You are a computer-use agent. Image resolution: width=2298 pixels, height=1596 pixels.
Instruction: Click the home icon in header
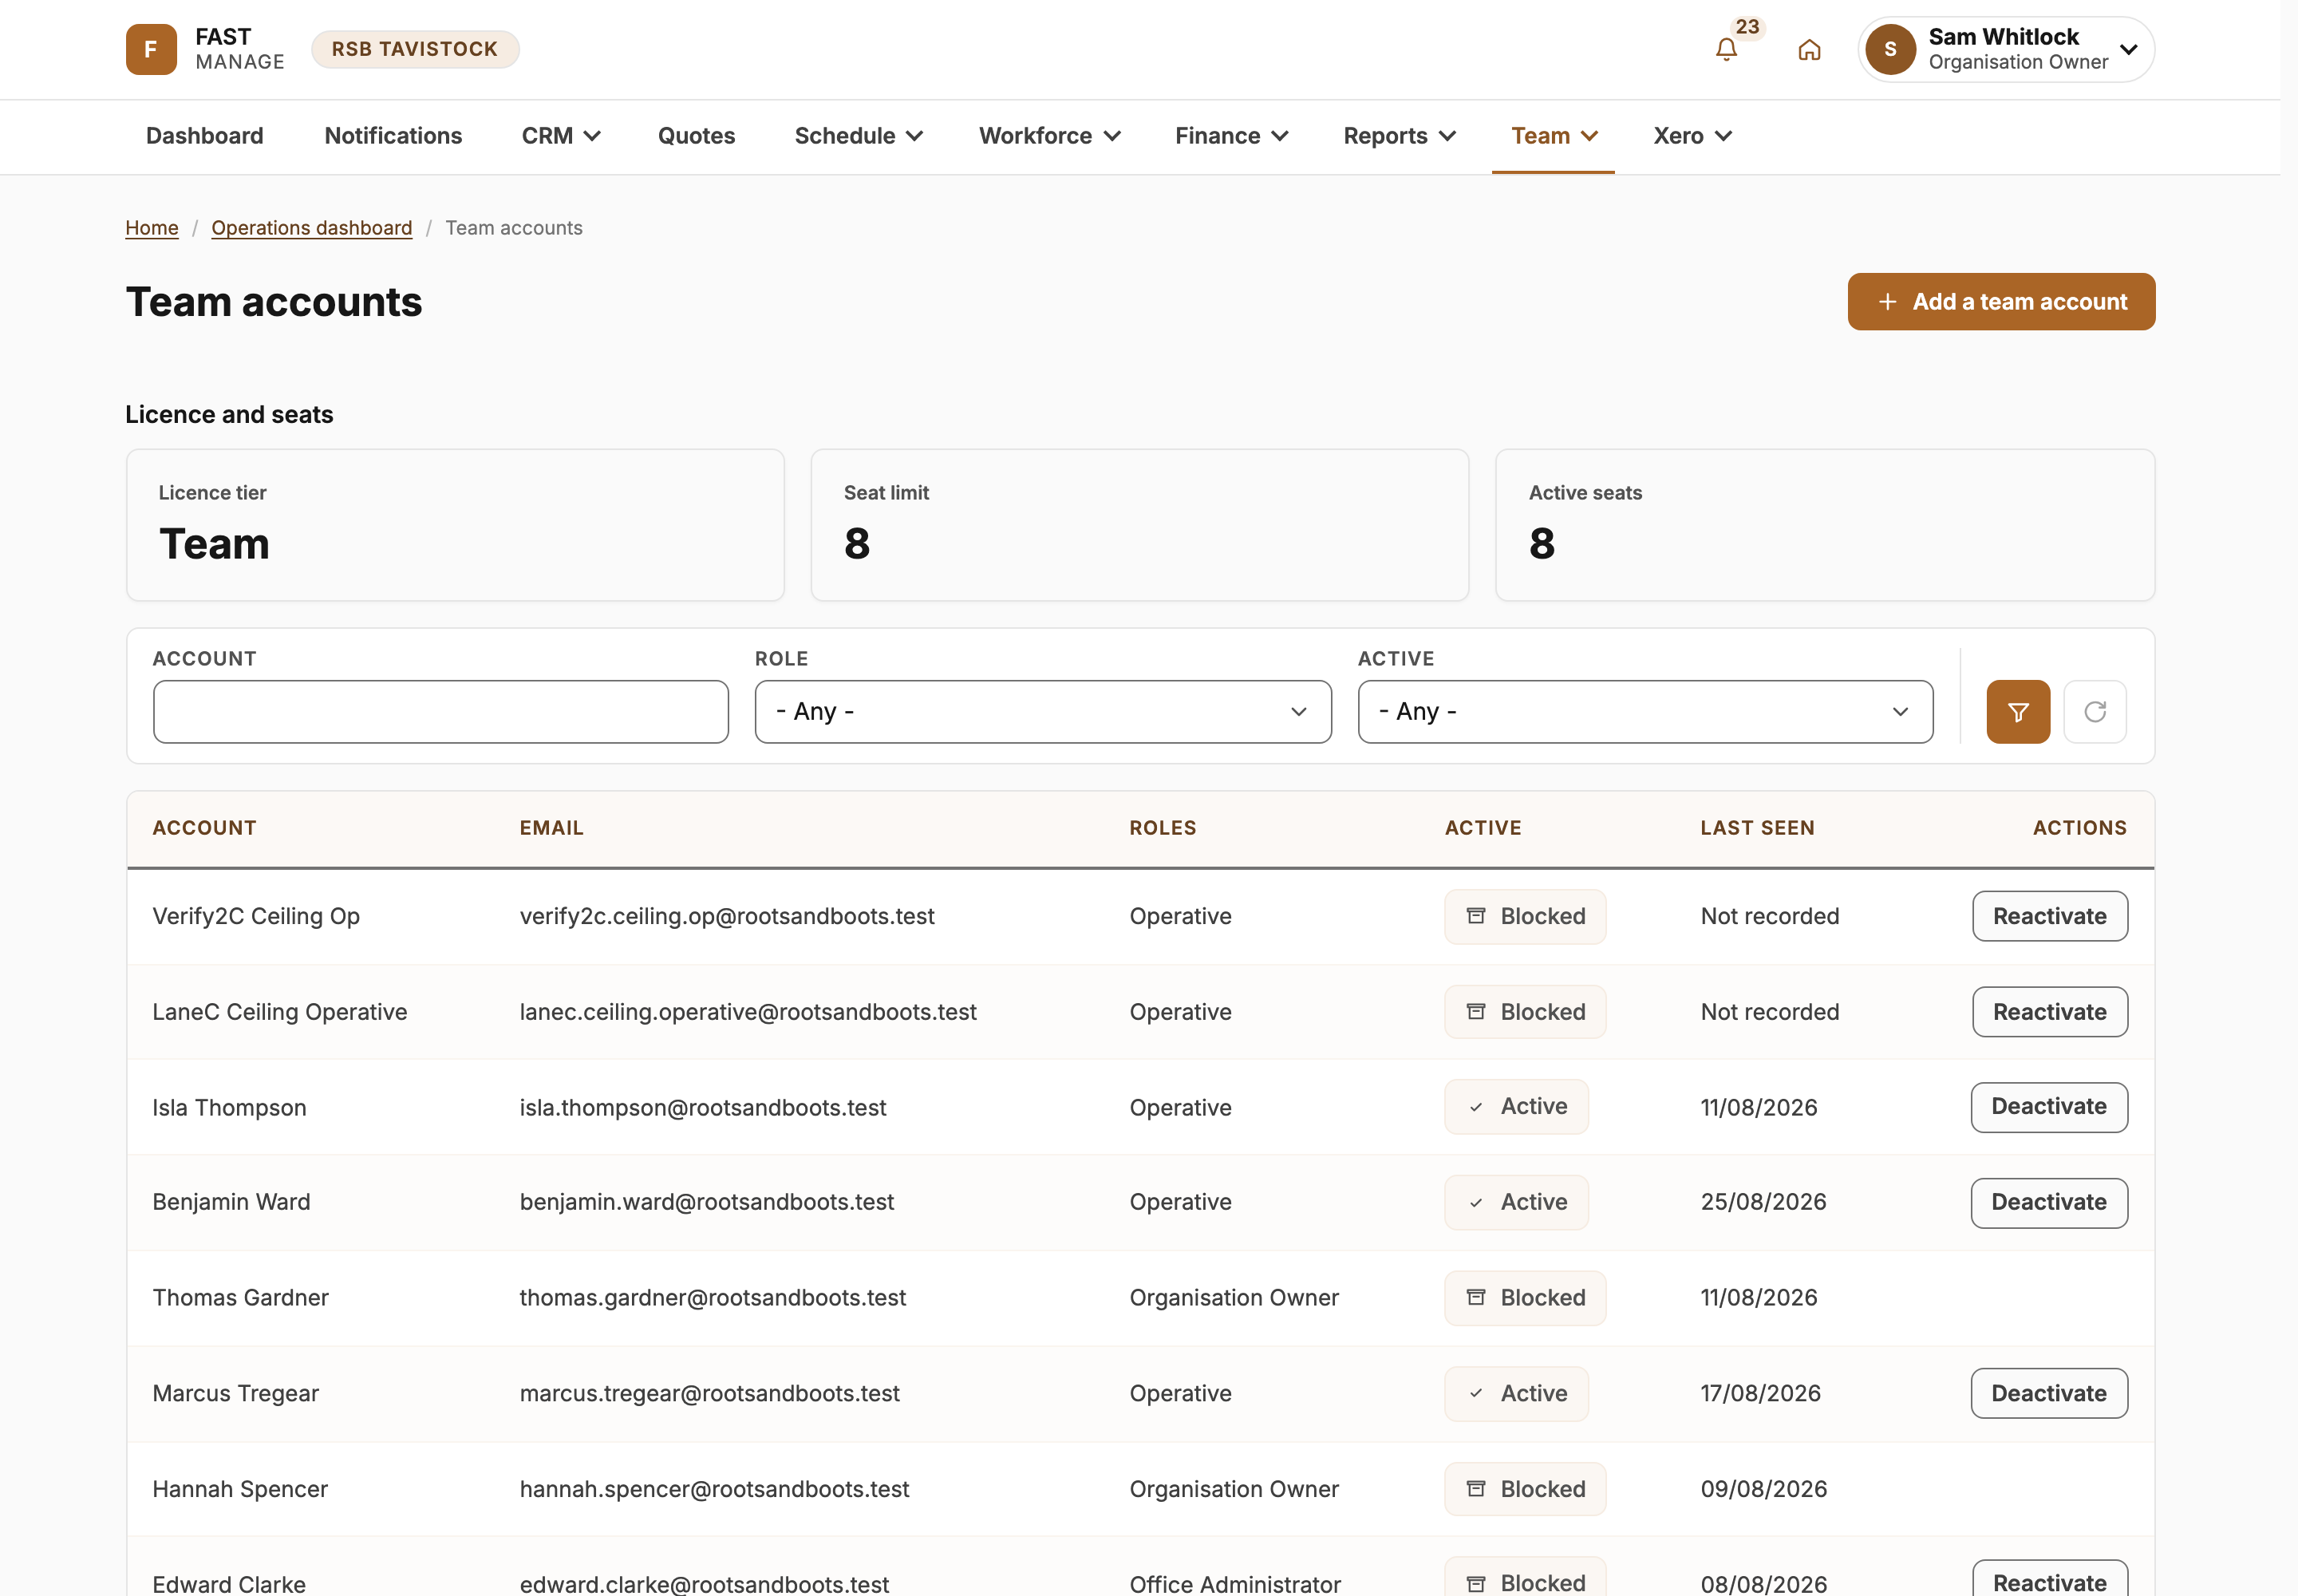coord(1809,49)
